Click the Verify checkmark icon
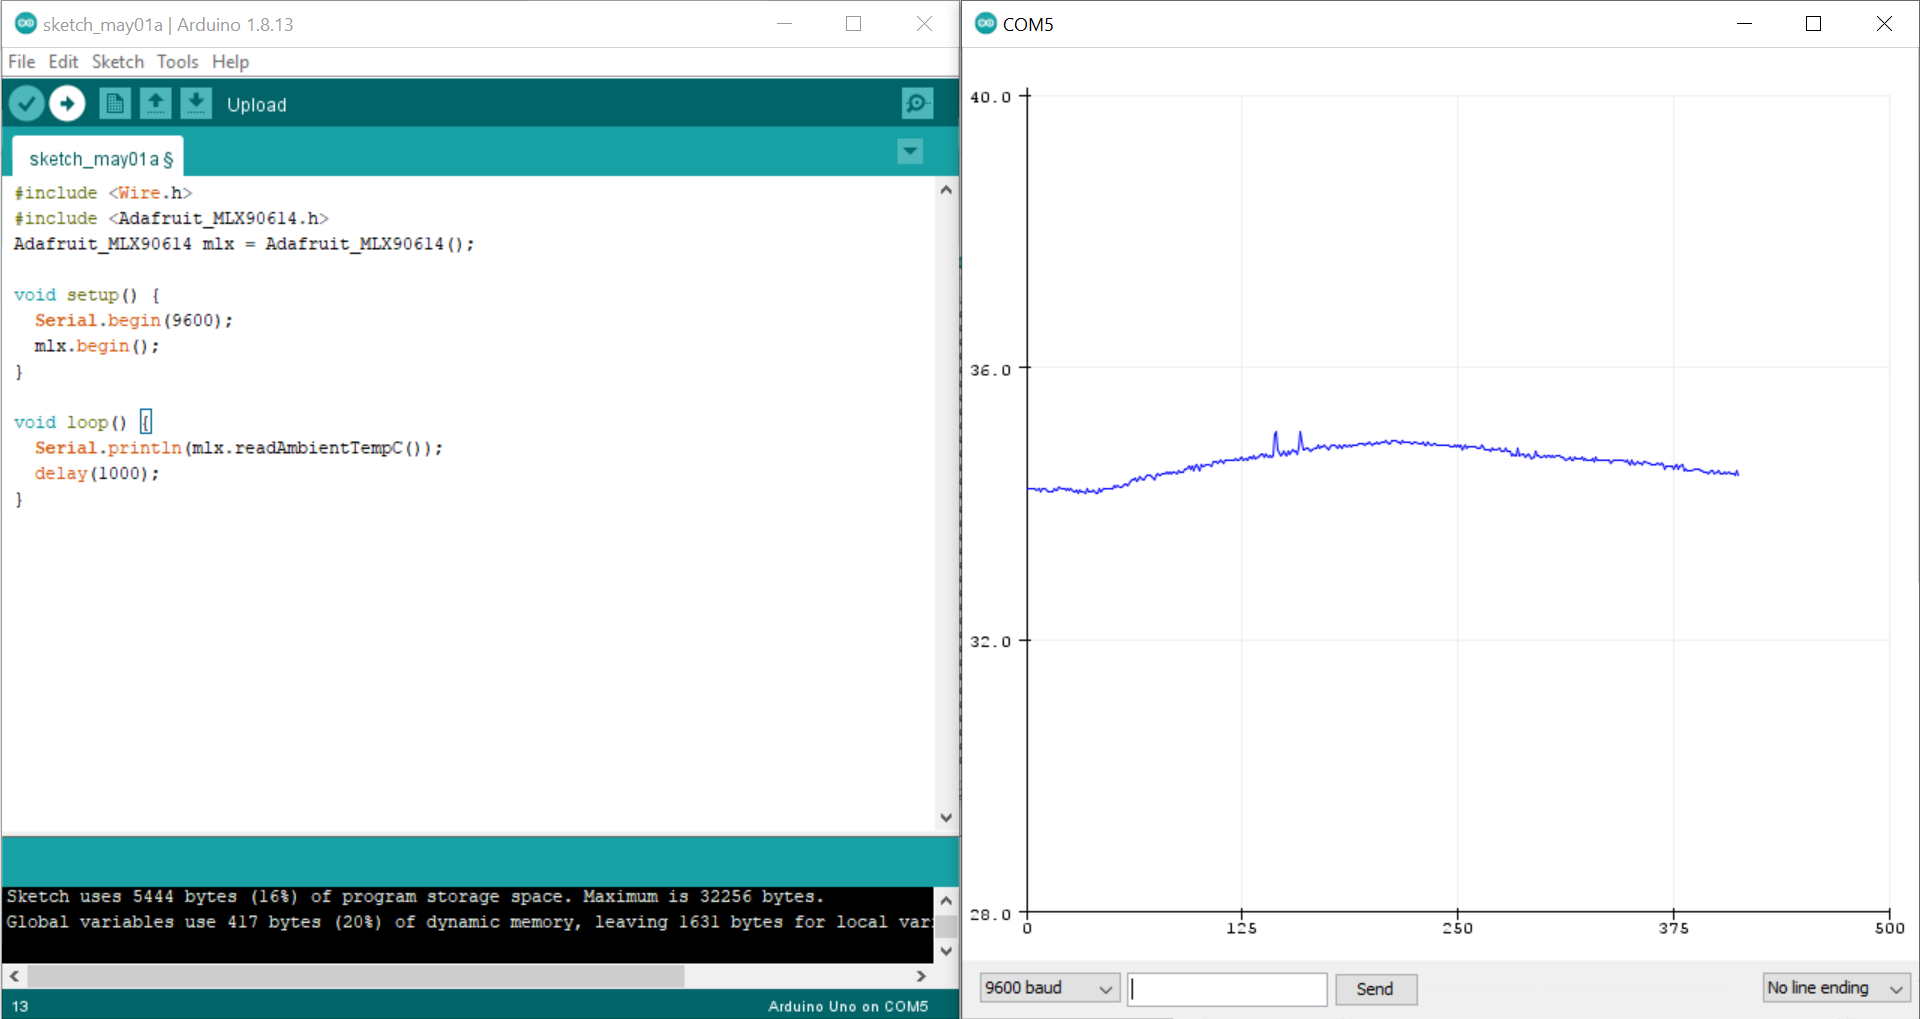Viewport: 1920px width, 1019px height. pyautogui.click(x=26, y=103)
